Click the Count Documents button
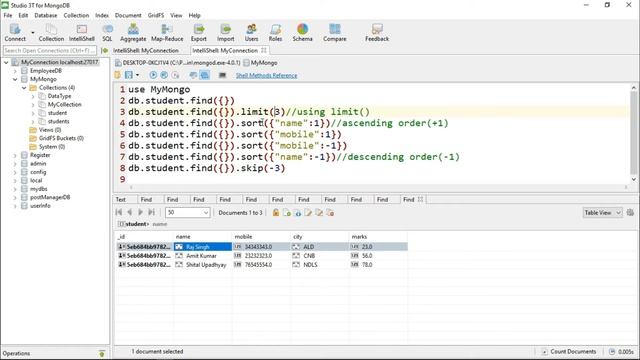640x360 pixels. coord(569,351)
